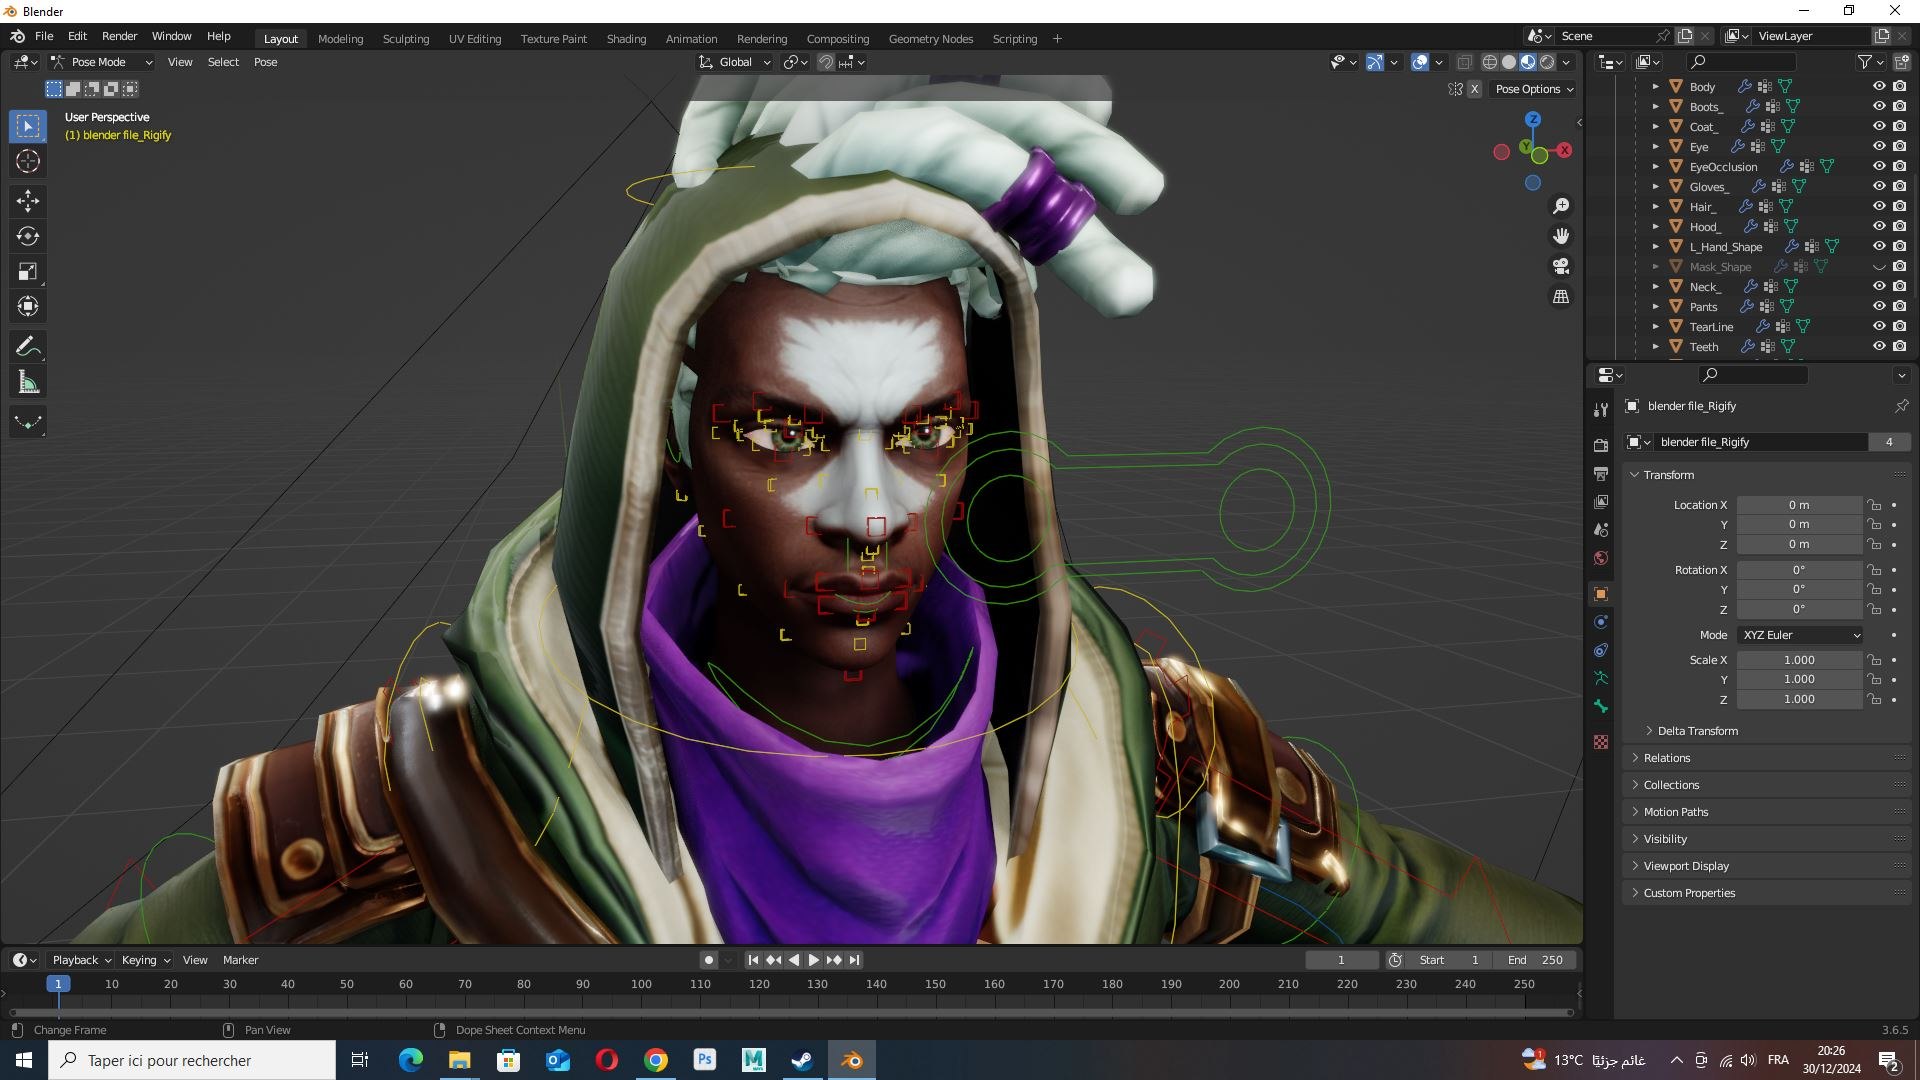Screen dimensions: 1920x1080
Task: Disable rendering for Pants object
Action: click(1900, 307)
